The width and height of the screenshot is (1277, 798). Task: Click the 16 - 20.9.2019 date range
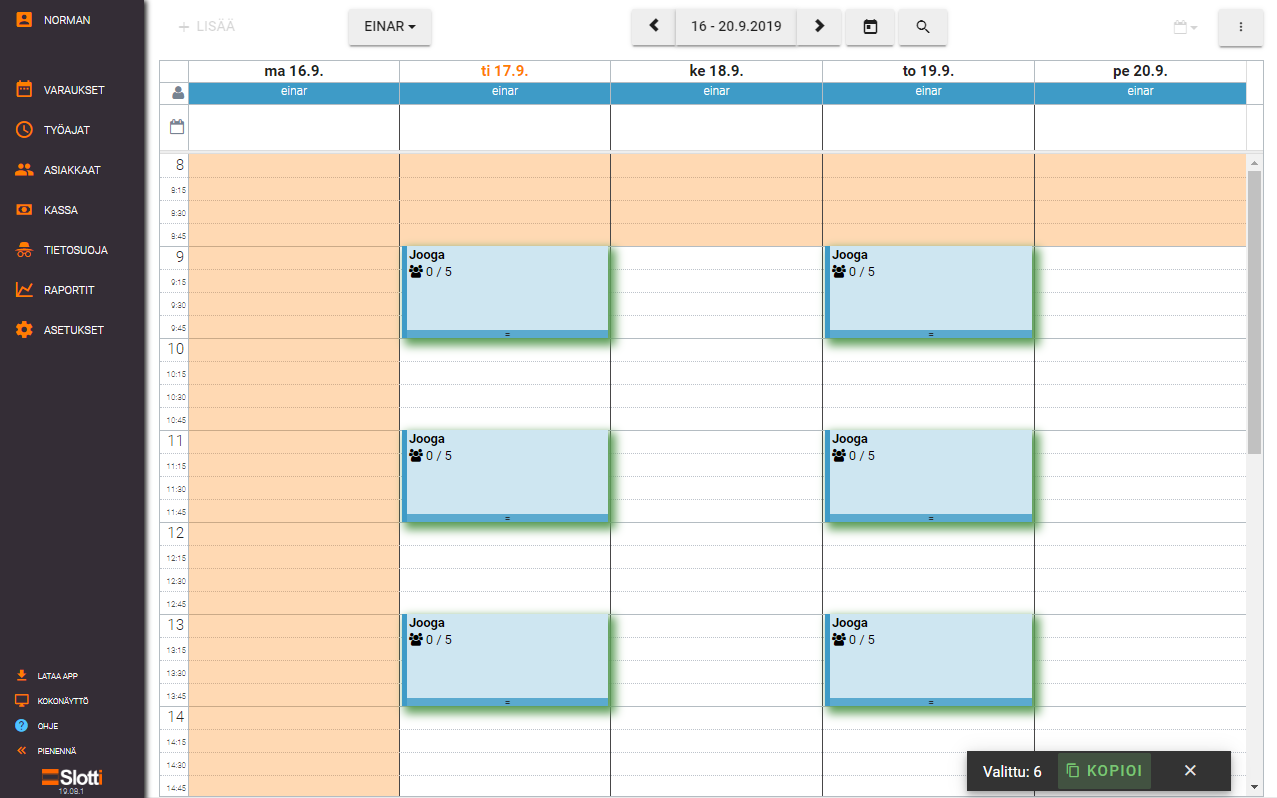pyautogui.click(x=736, y=27)
